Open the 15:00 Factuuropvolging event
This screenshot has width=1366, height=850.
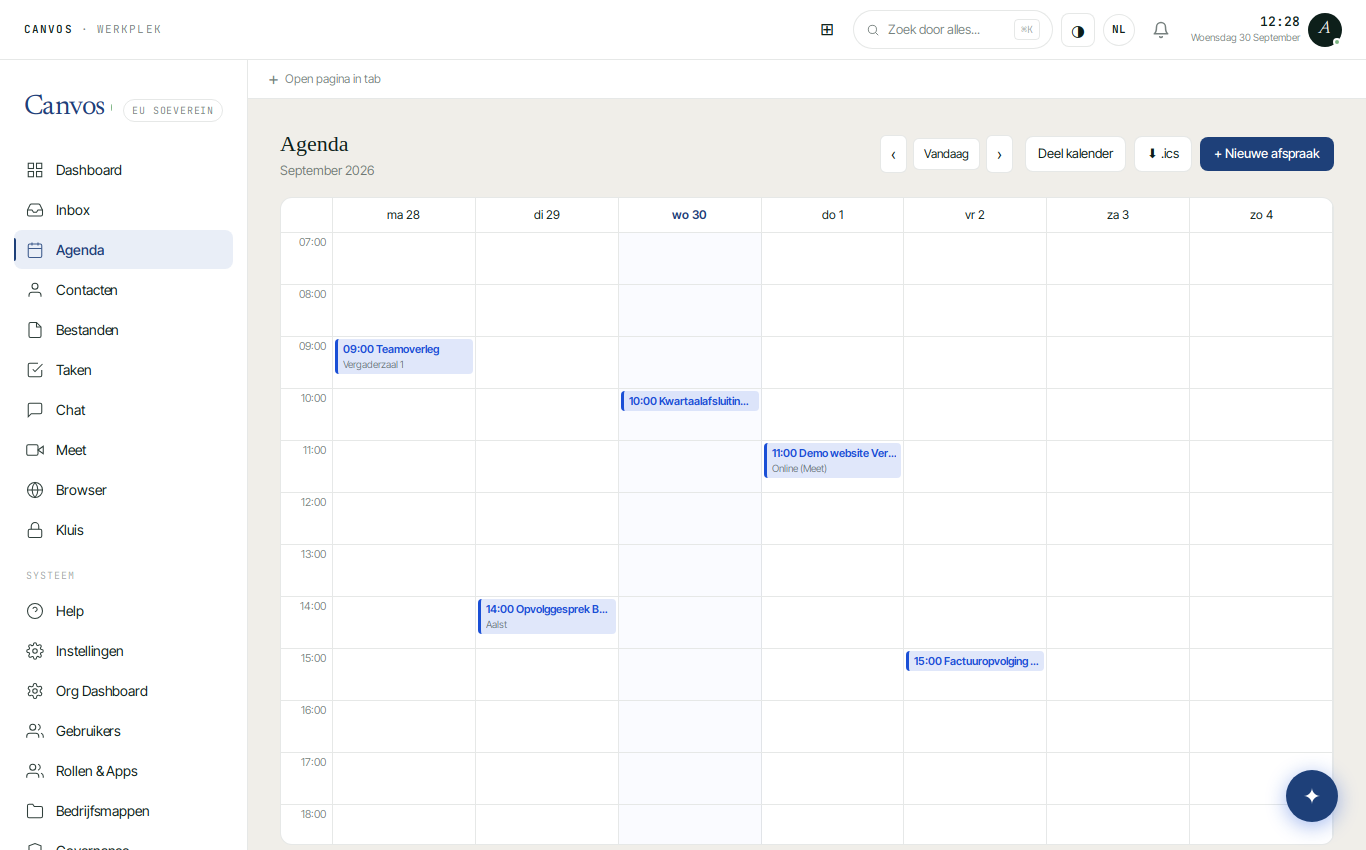click(x=975, y=661)
